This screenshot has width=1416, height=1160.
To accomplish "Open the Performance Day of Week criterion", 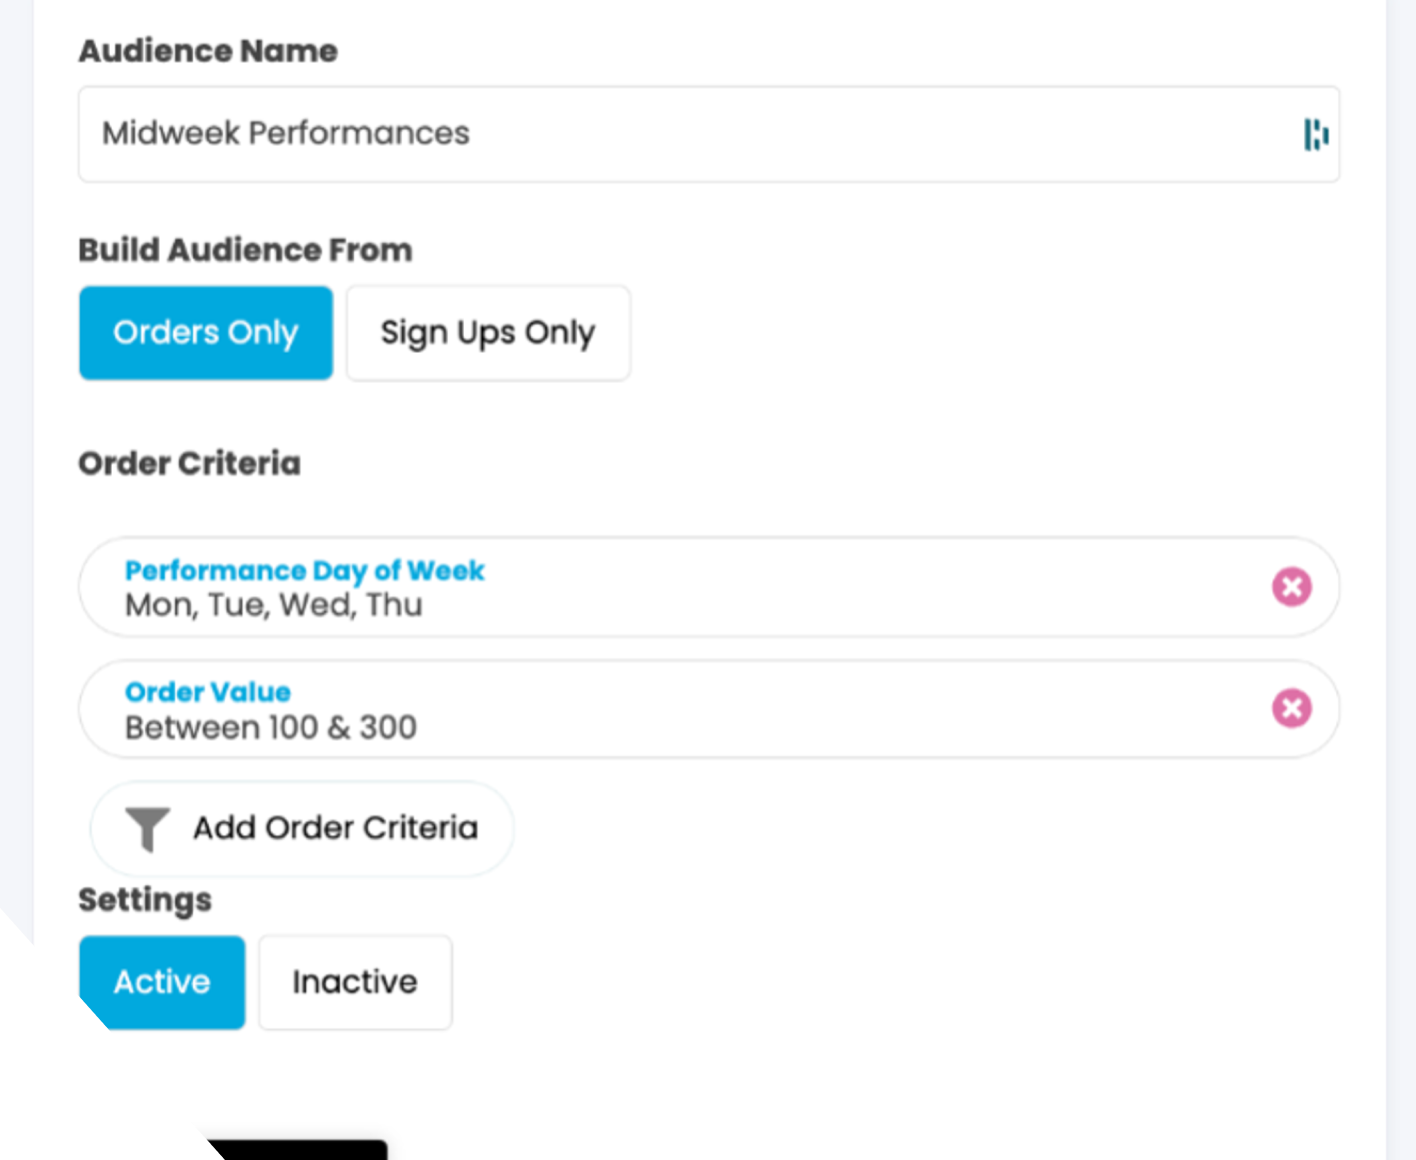I will (305, 570).
